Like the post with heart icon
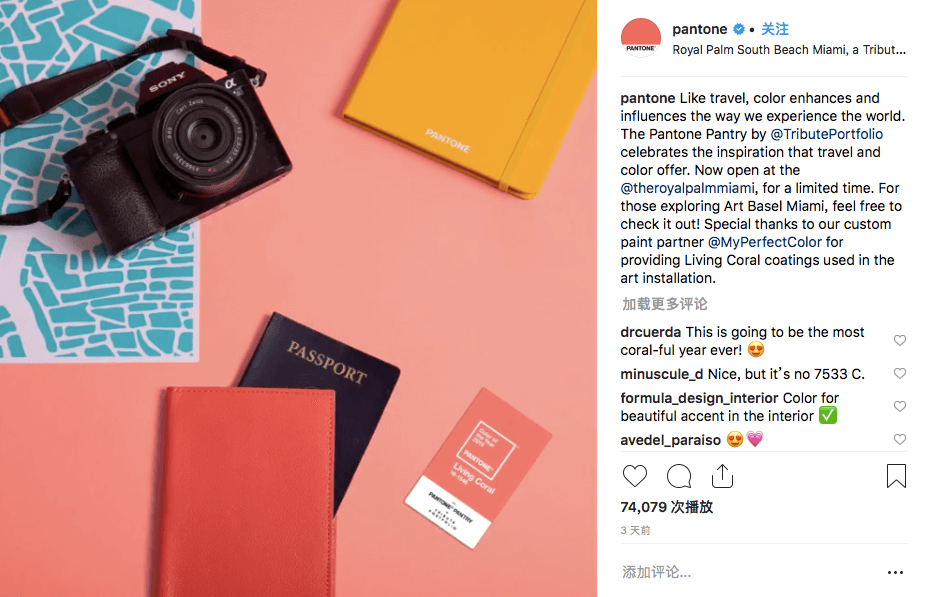The width and height of the screenshot is (929, 597). tap(635, 476)
